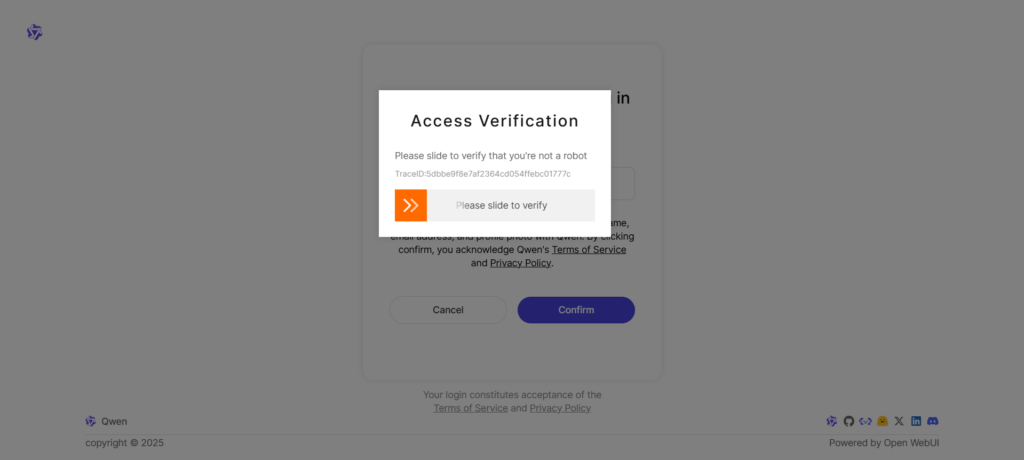Open the Discord icon link
This screenshot has width=1024, height=460.
[x=932, y=421]
